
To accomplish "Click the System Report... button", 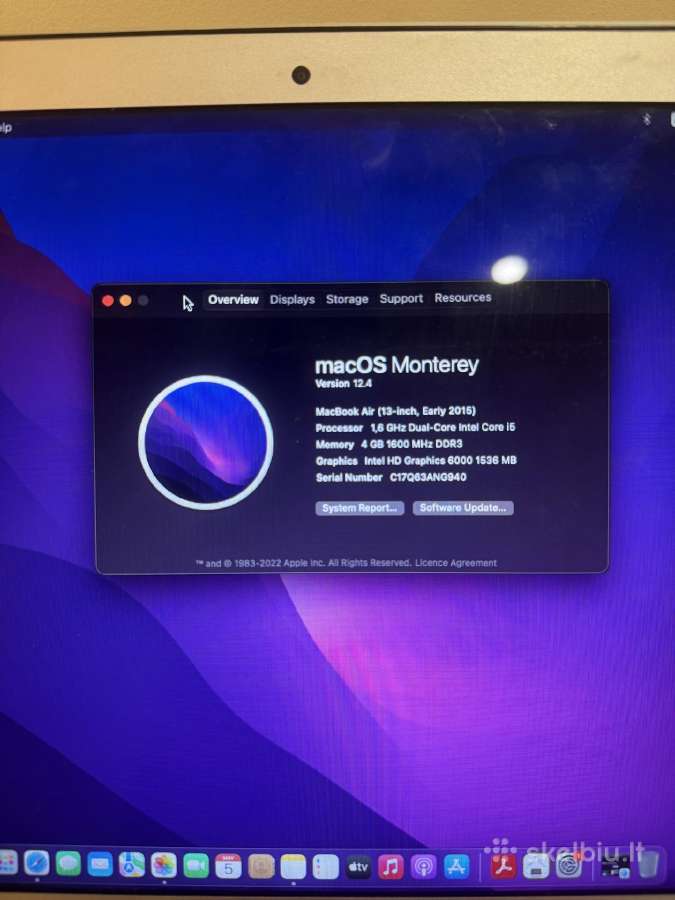I will [x=359, y=508].
